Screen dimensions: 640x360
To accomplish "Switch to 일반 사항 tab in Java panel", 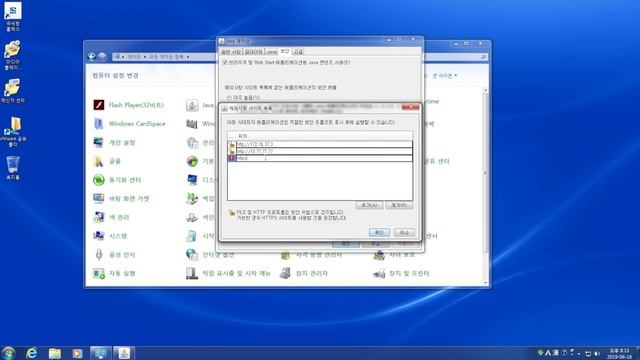I will (231, 52).
